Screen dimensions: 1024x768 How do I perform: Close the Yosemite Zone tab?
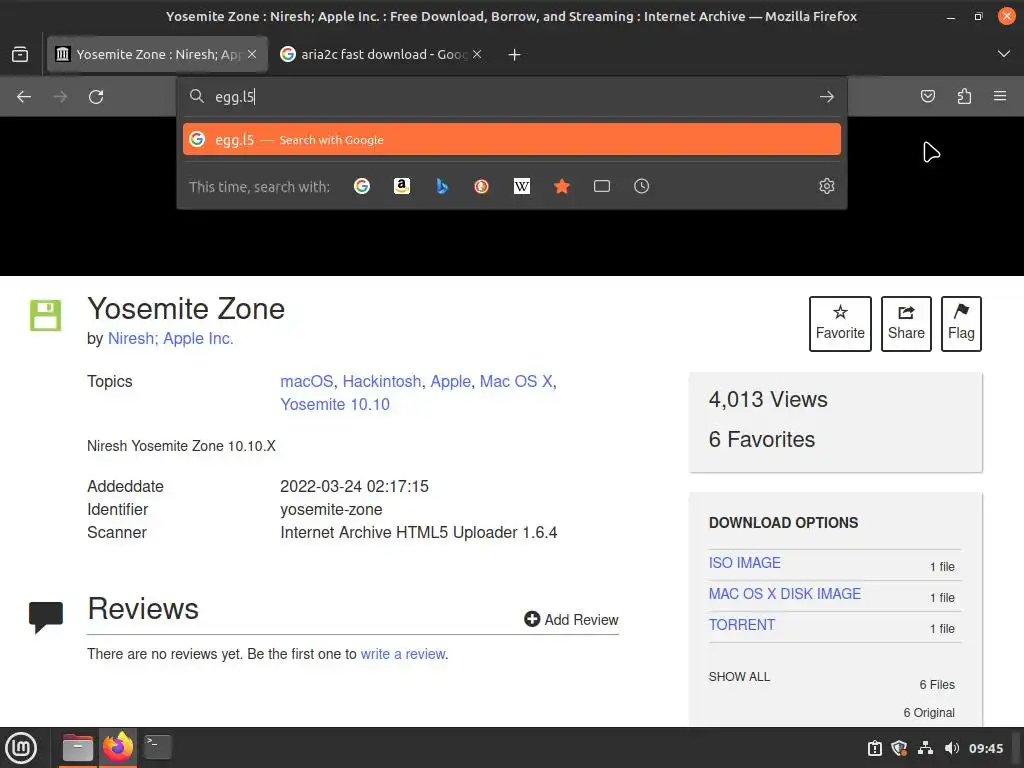pyautogui.click(x=252, y=54)
